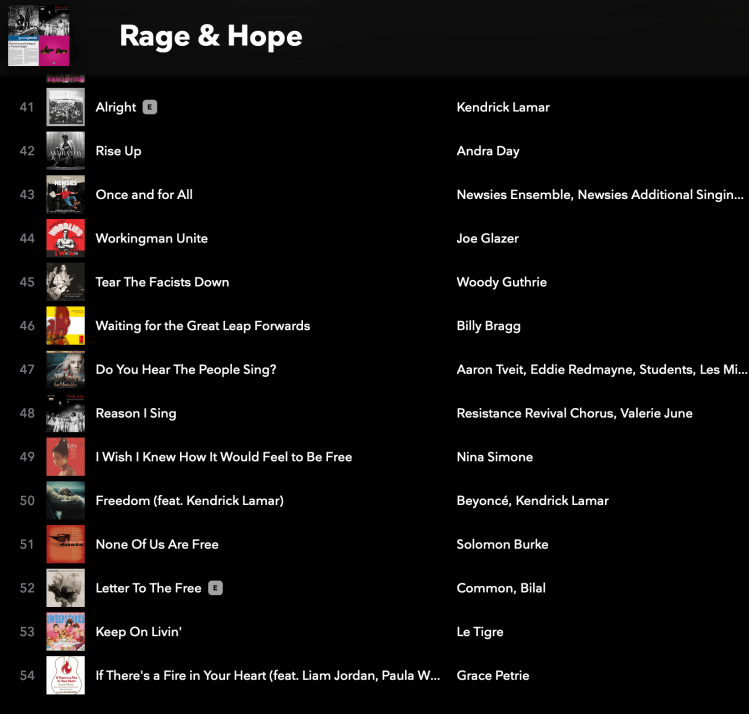Select album art for Waiting for the Great Leap Forwards

point(65,325)
